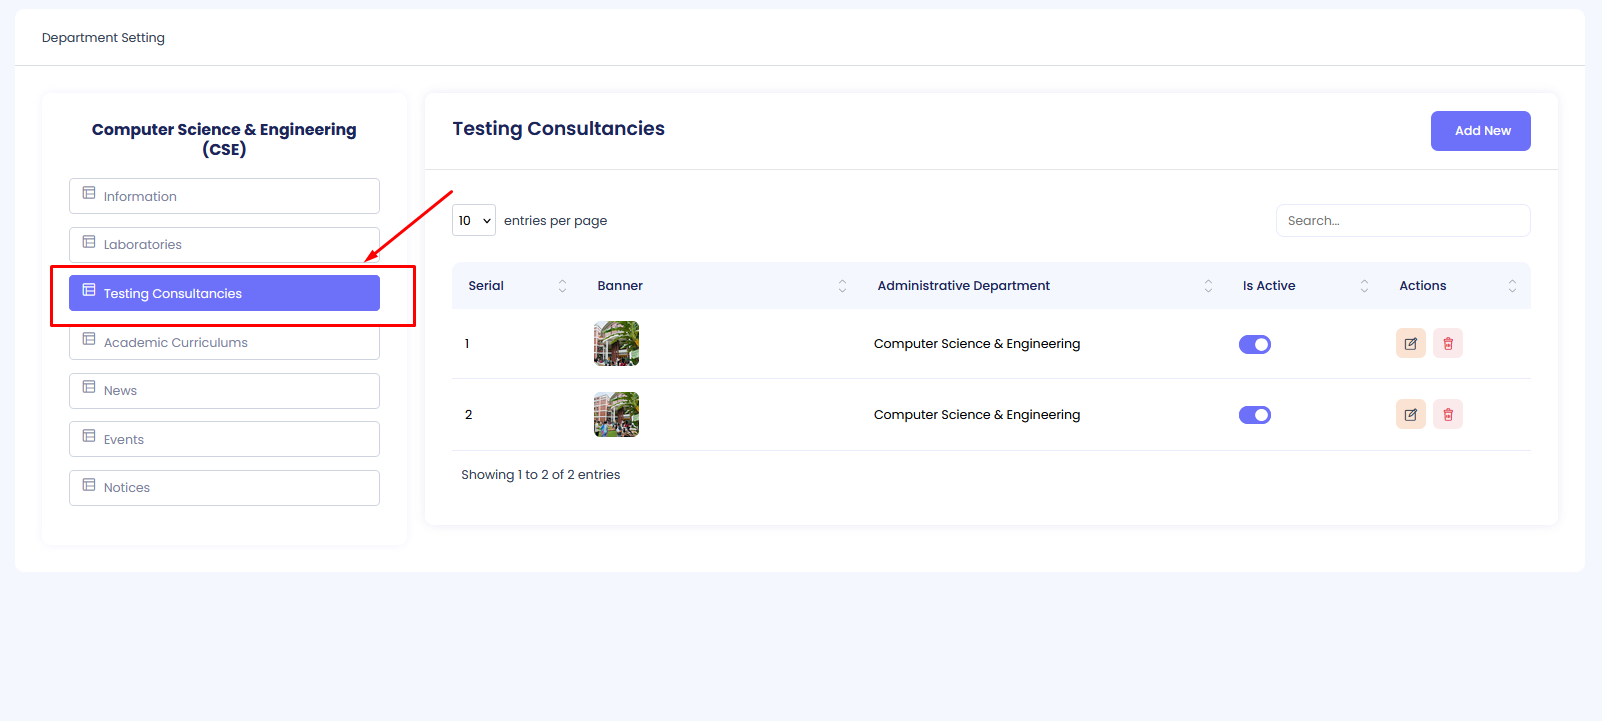Viewport: 1602px width, 721px height.
Task: Go to the News section
Action: click(224, 391)
